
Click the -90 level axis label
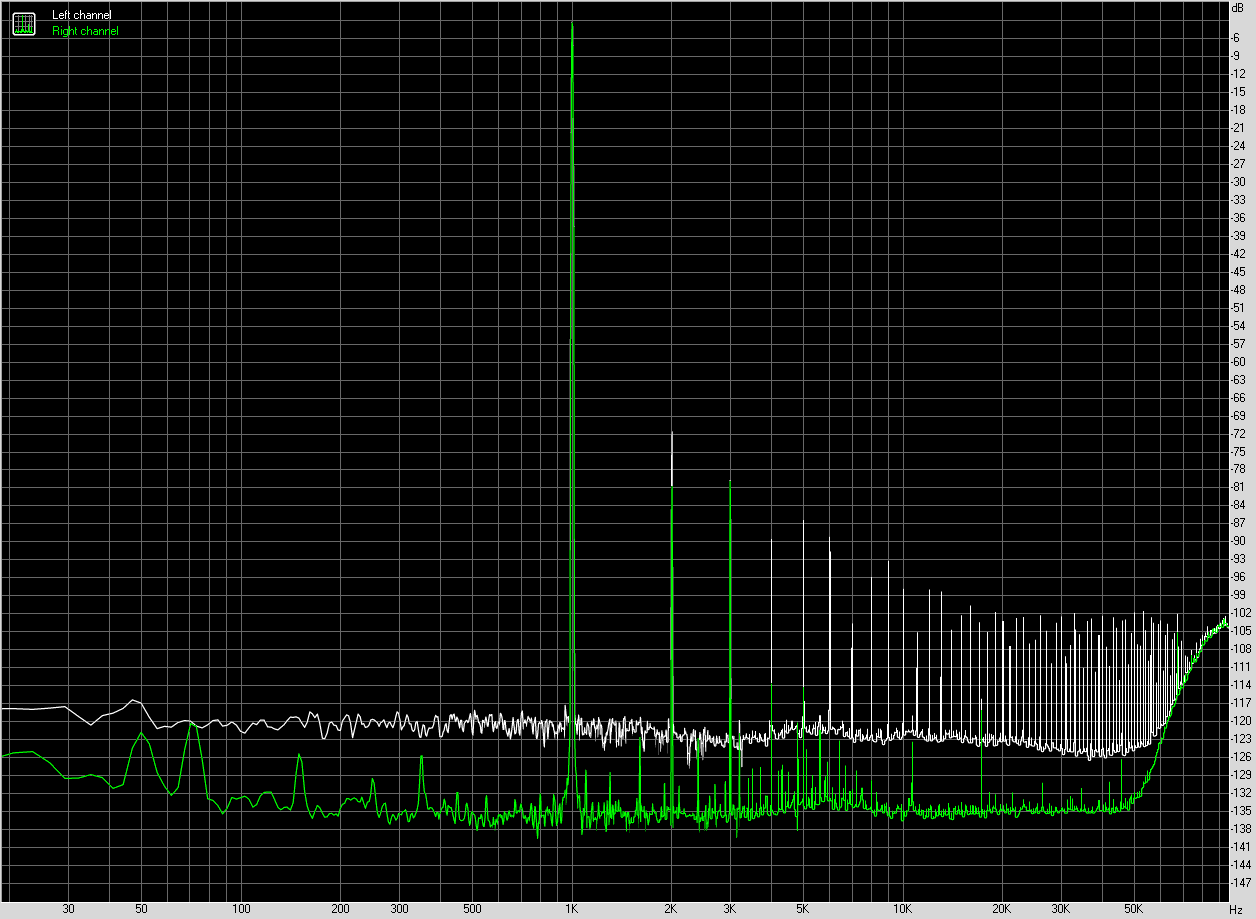pyautogui.click(x=1237, y=541)
